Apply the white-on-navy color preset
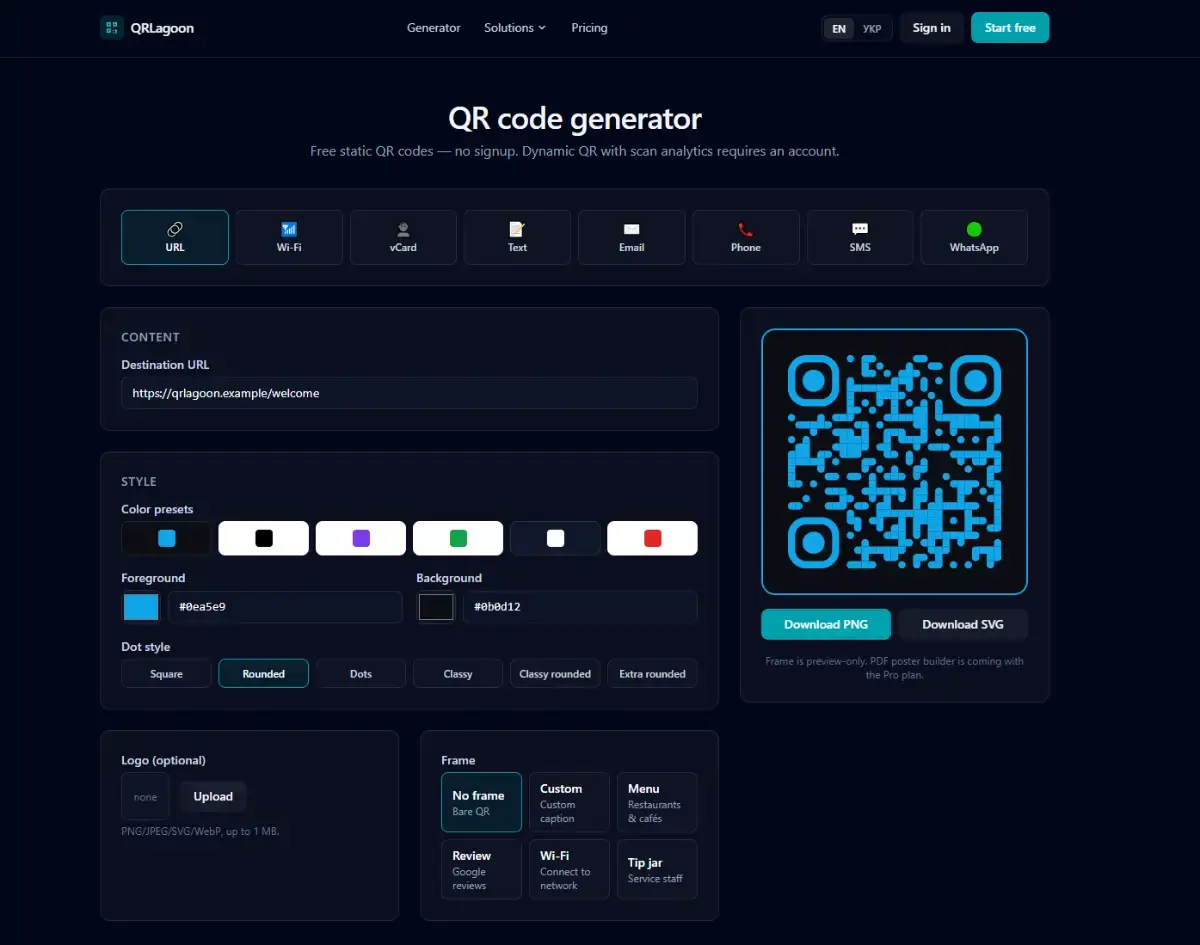Screen dimensions: 1200x945 click(x=555, y=538)
